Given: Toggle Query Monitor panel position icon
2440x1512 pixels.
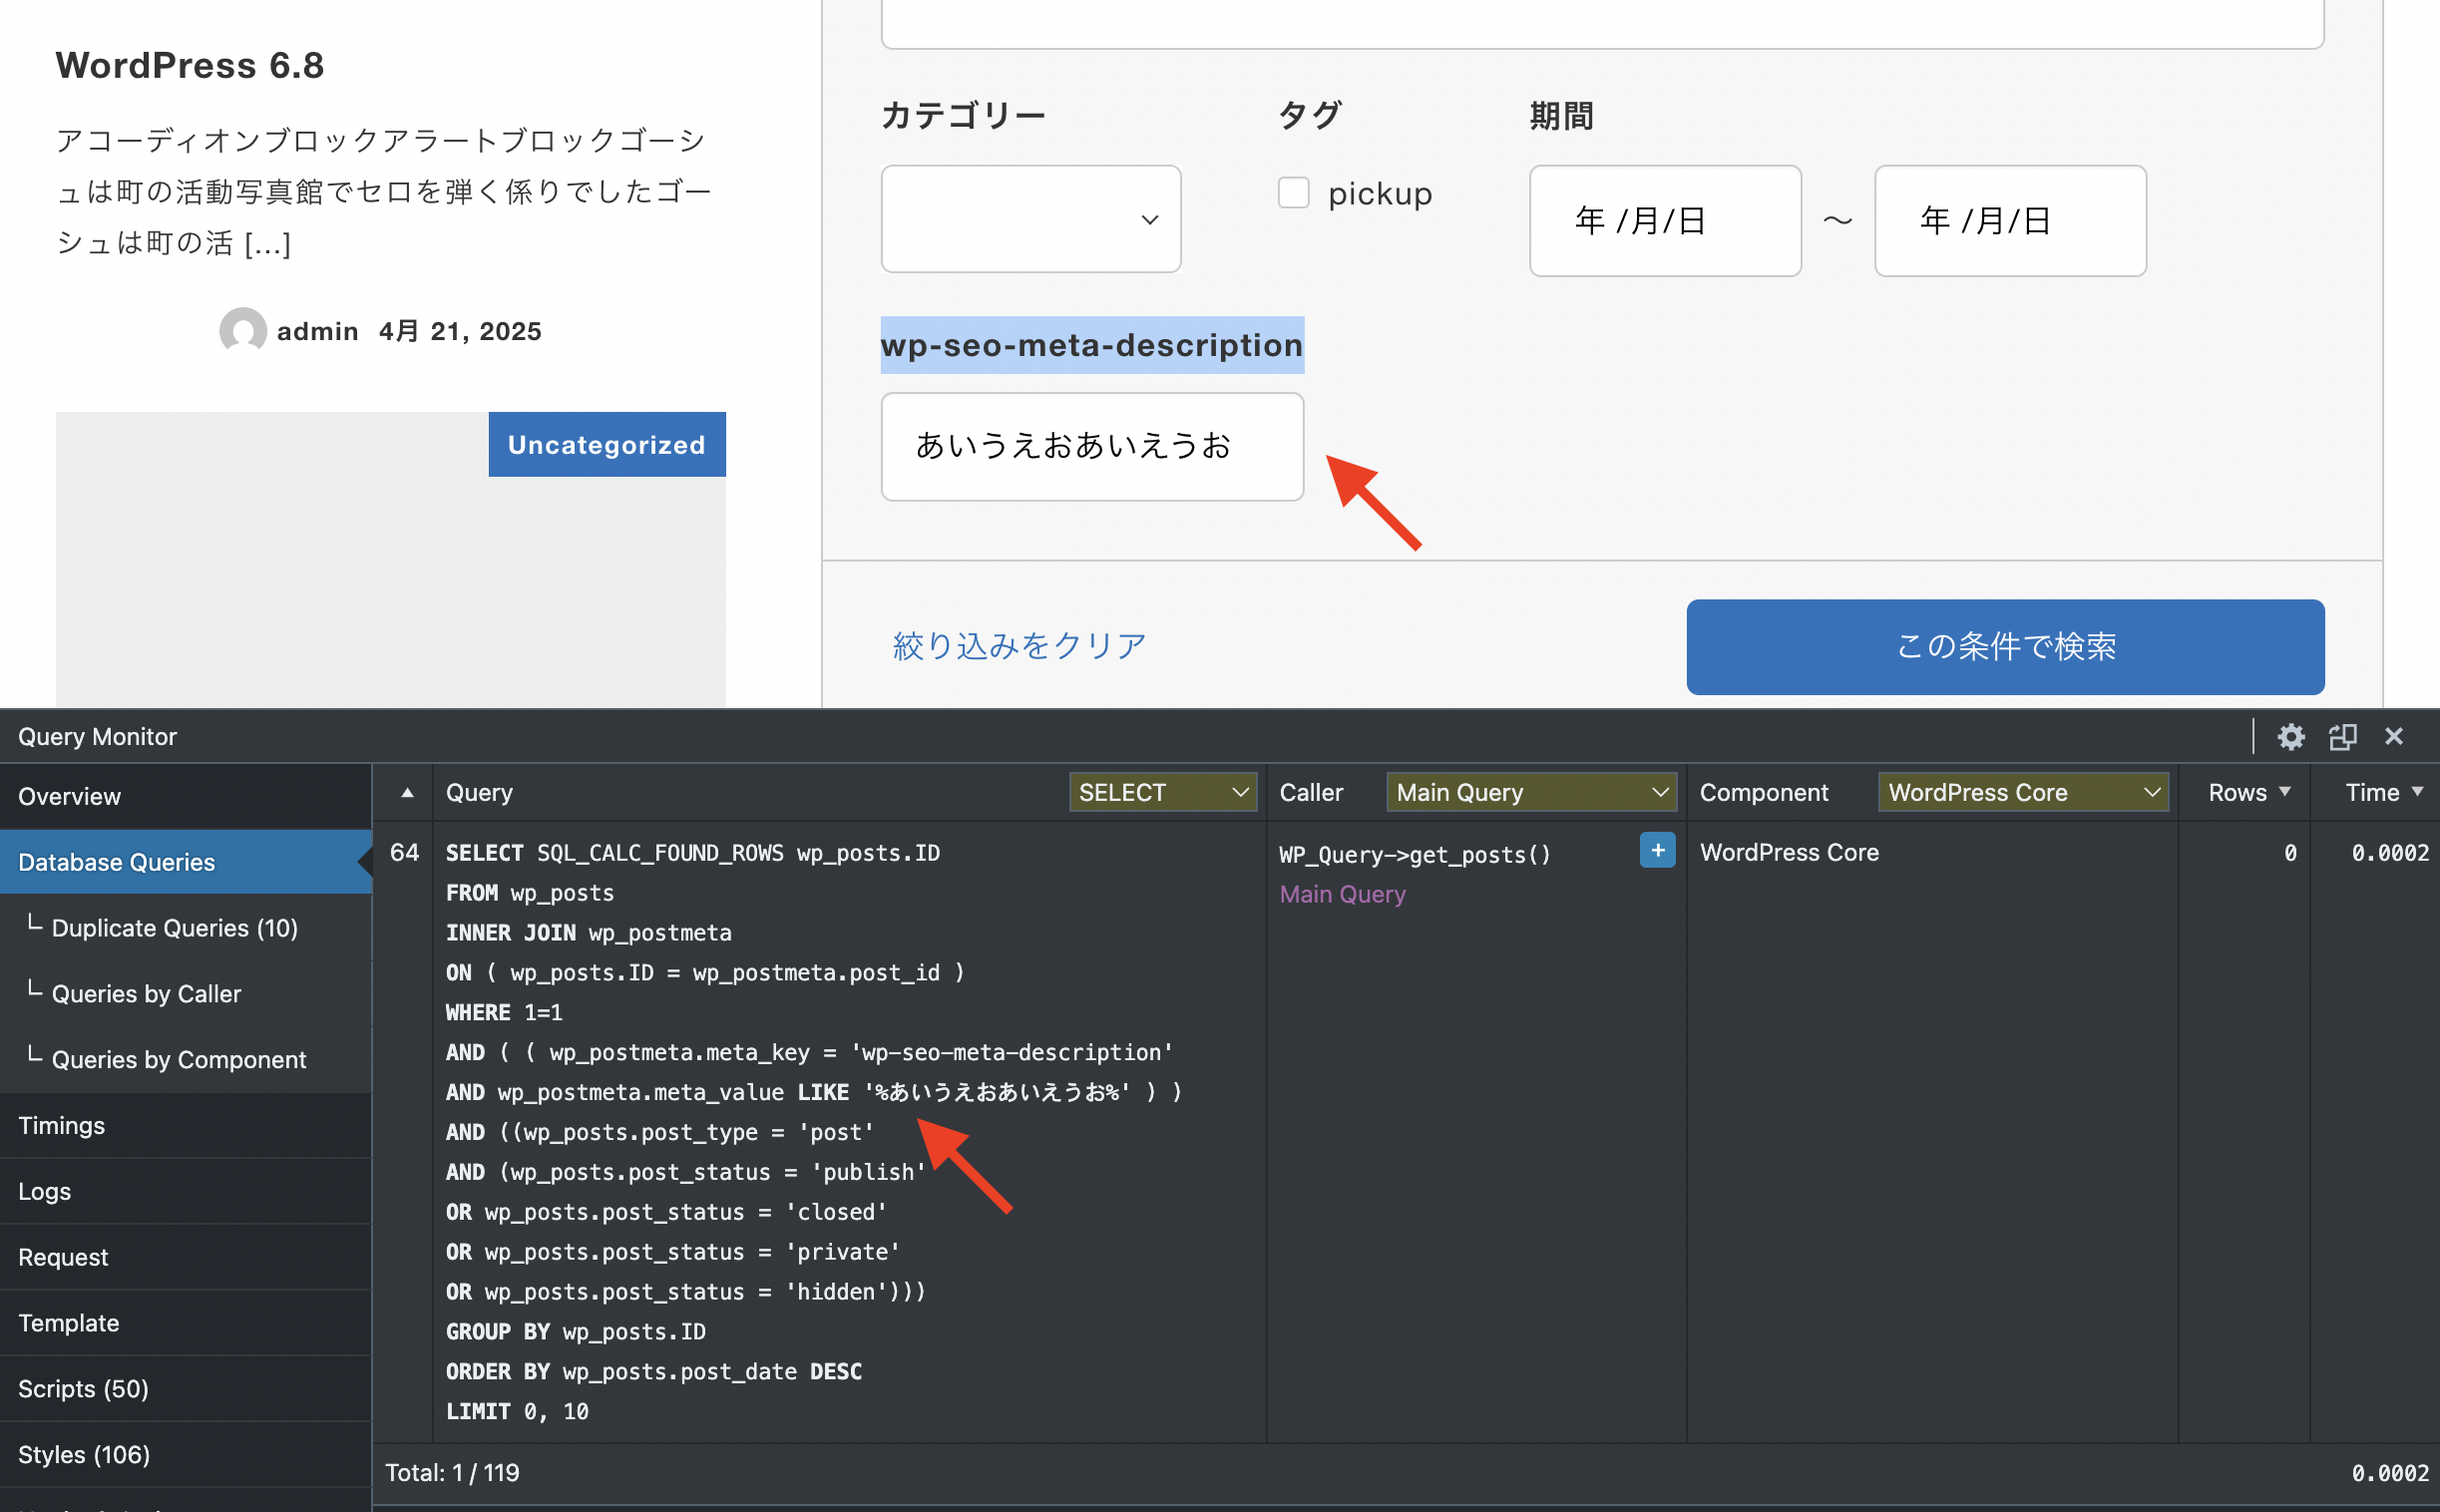Looking at the screenshot, I should tap(2342, 737).
